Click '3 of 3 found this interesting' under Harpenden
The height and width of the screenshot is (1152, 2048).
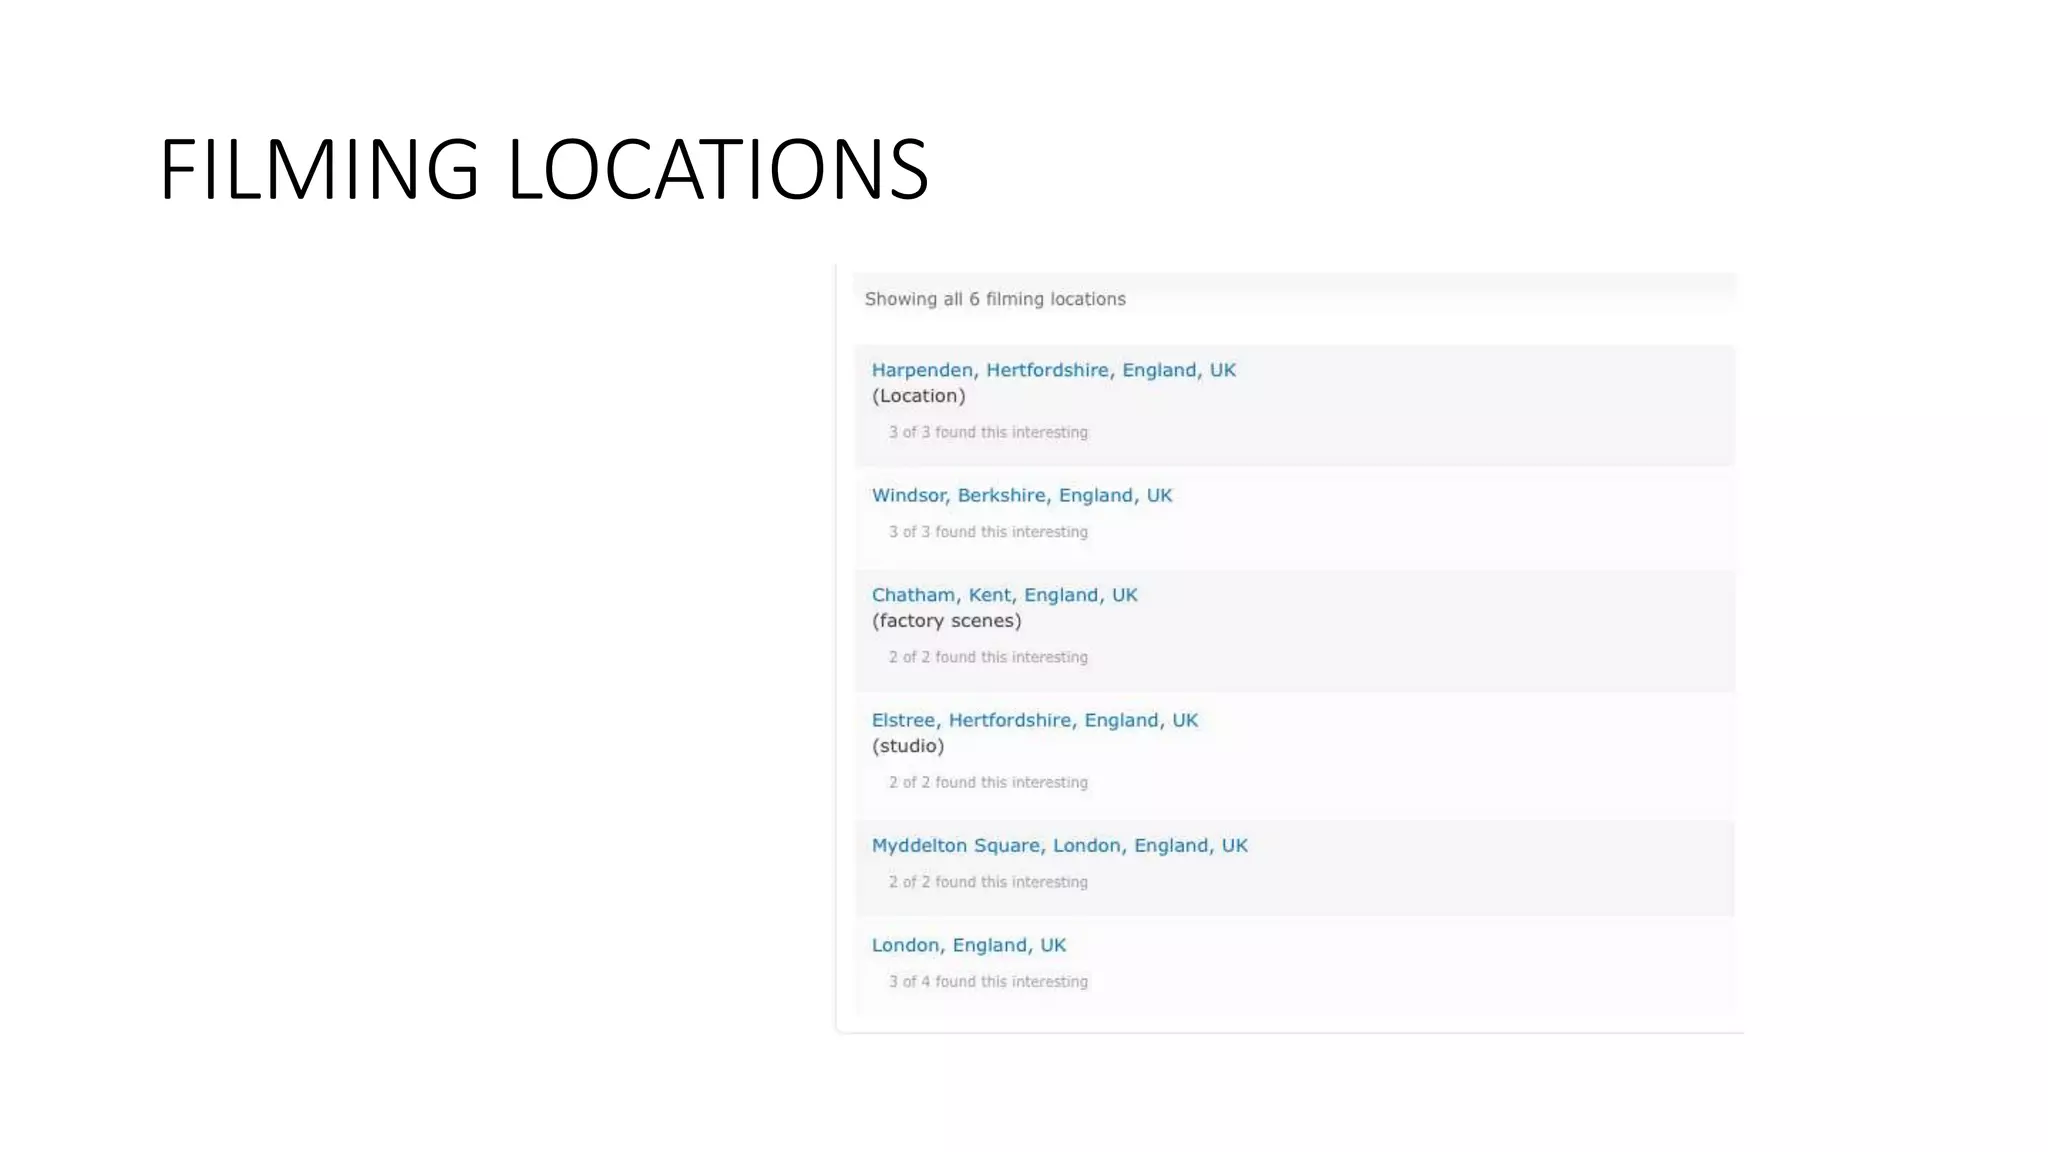[987, 432]
